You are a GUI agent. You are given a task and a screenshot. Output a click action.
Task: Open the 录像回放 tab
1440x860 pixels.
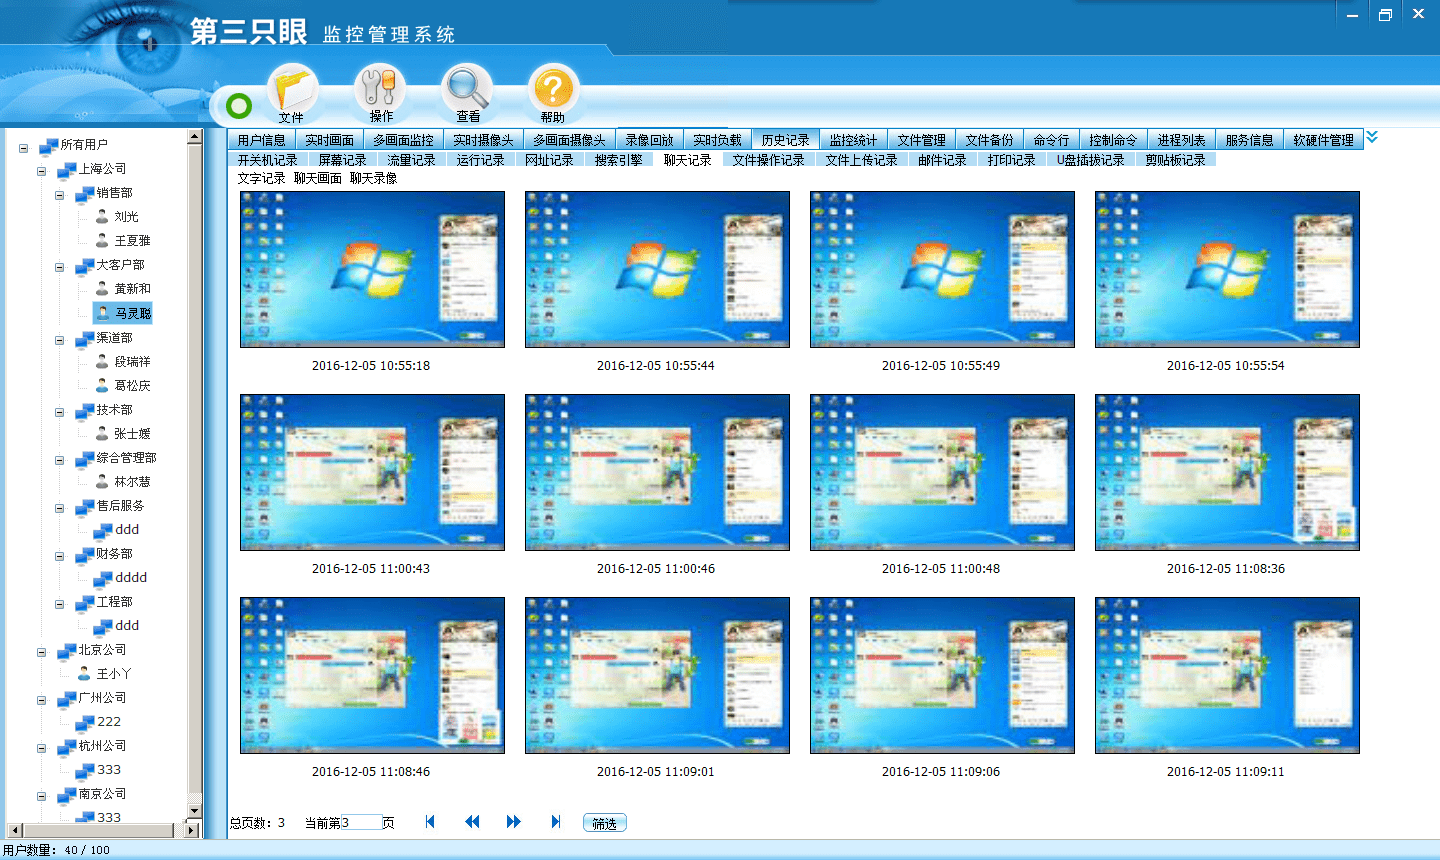[x=650, y=140]
